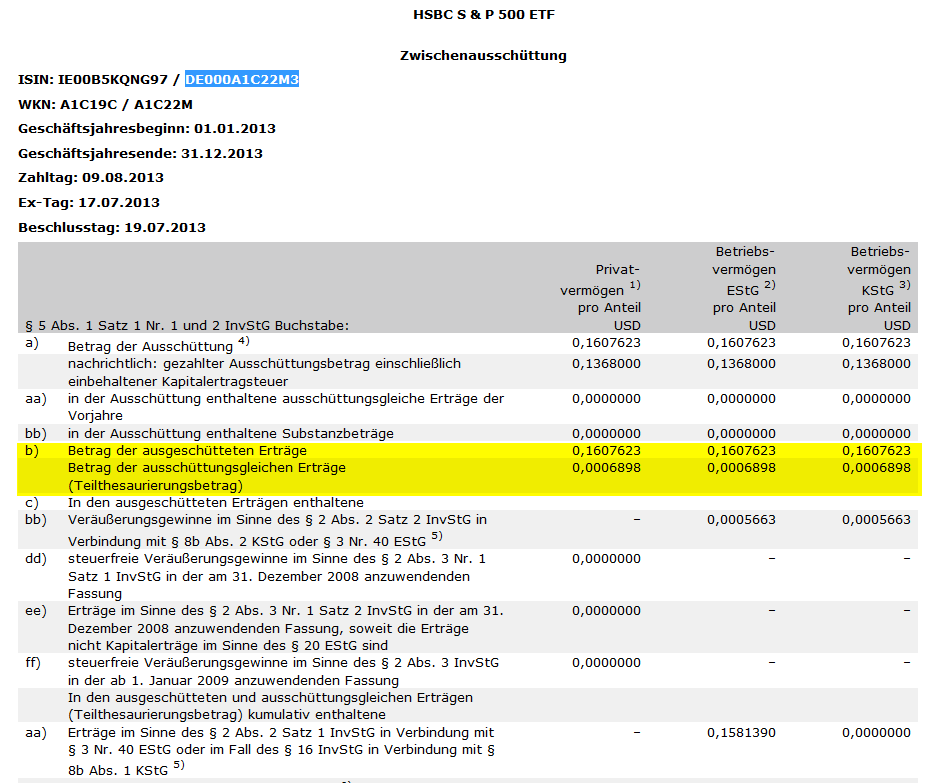The height and width of the screenshot is (783, 929).
Task: Click the Privatvermögen column header
Action: coord(601,297)
